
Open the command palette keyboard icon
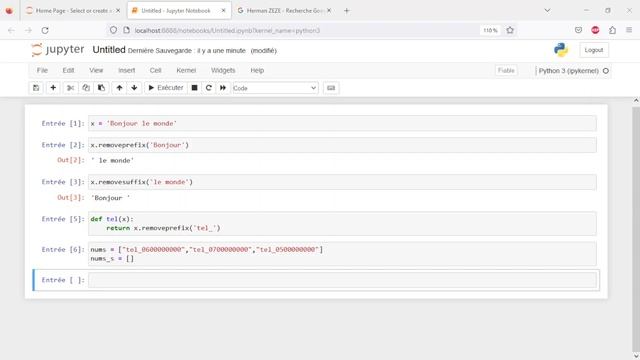(x=331, y=88)
